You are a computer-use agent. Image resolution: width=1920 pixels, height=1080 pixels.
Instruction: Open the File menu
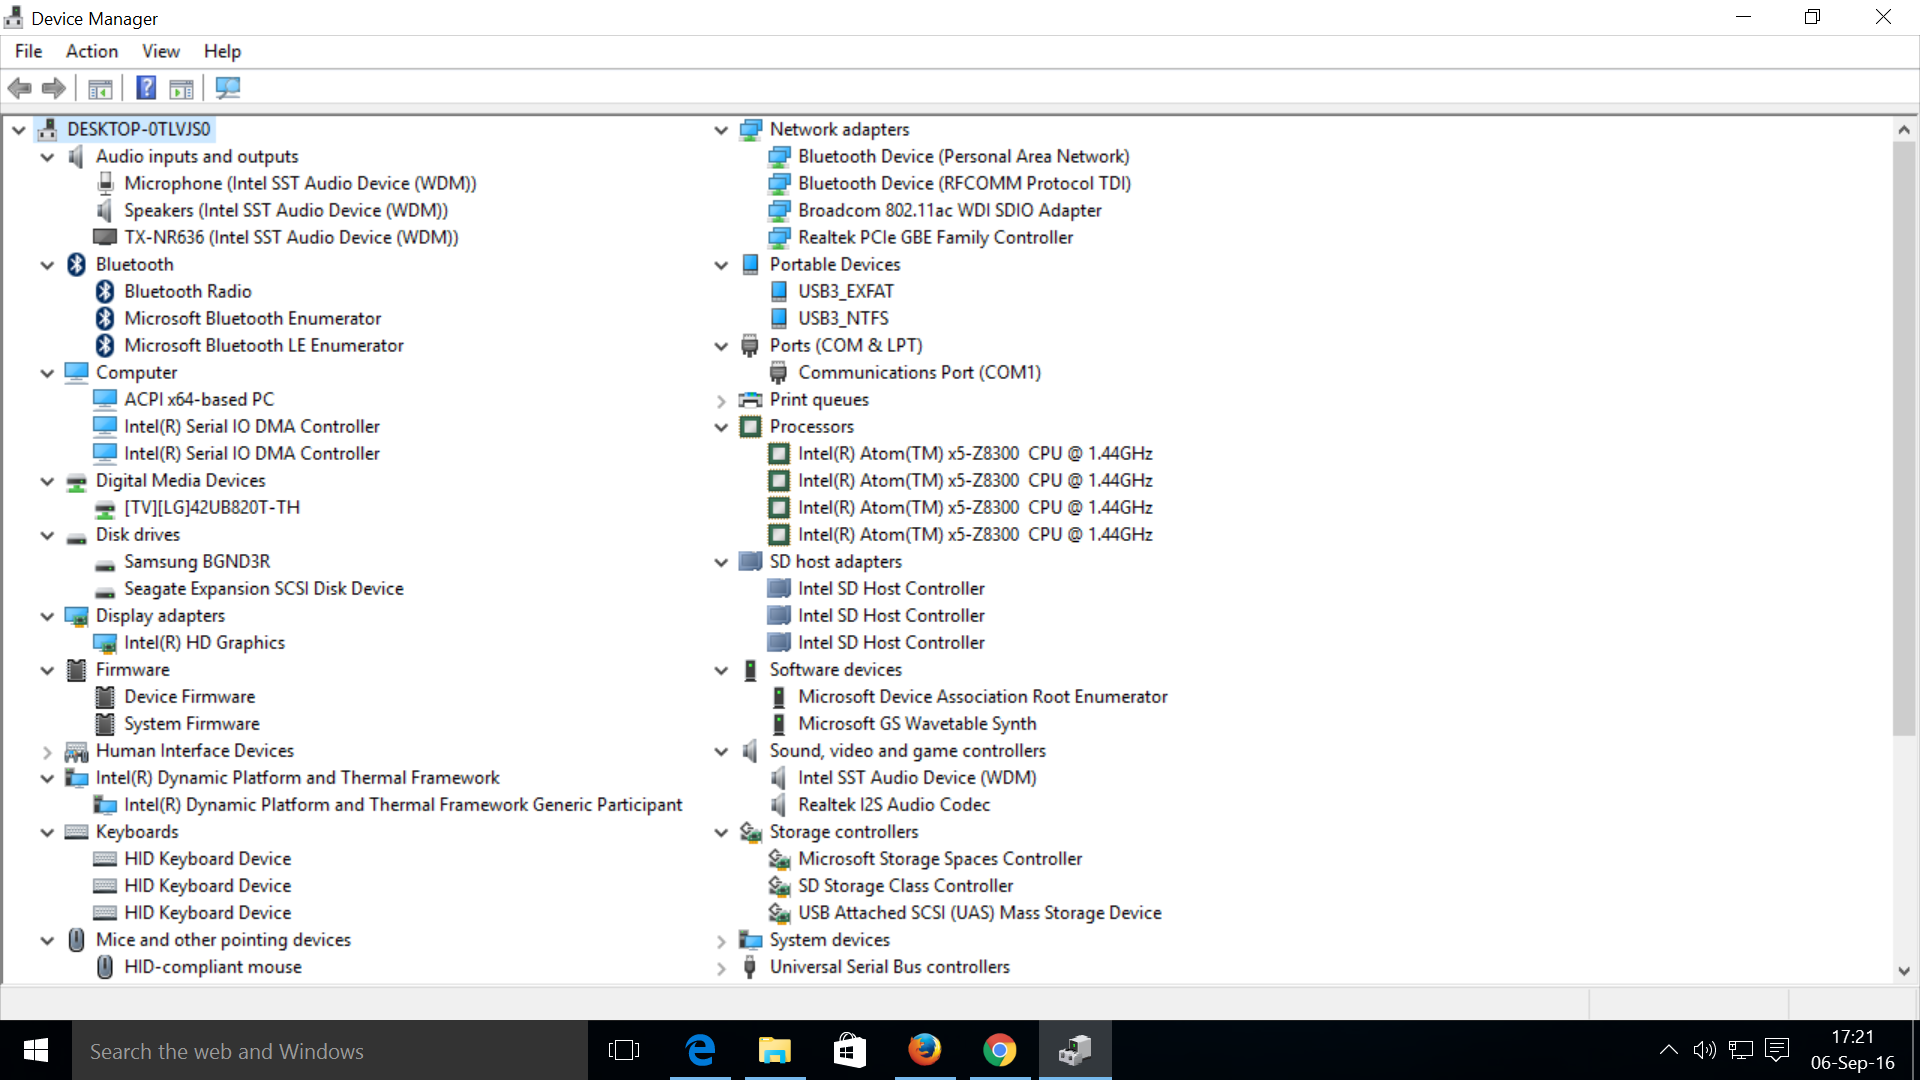click(x=28, y=51)
